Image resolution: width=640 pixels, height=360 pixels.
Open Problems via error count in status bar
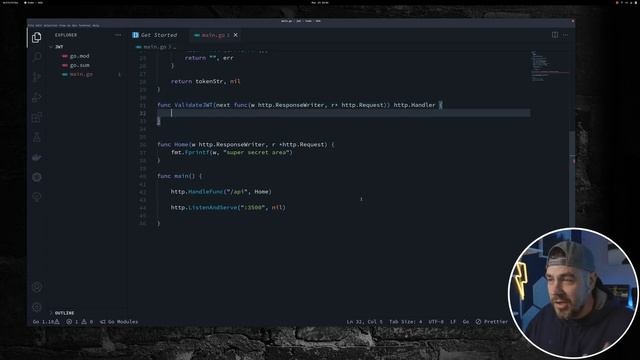point(72,322)
